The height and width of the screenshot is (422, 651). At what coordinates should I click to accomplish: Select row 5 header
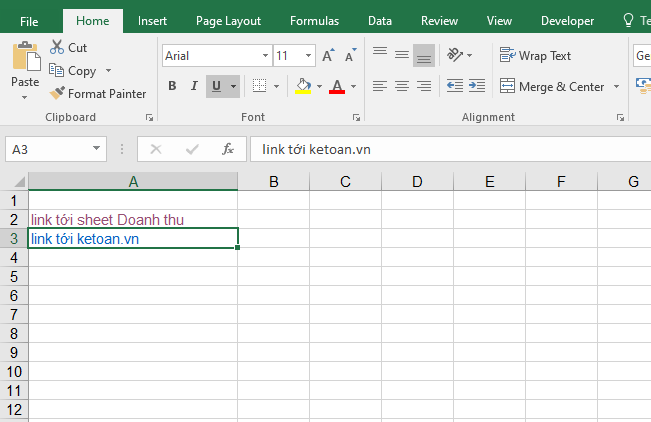coord(14,276)
